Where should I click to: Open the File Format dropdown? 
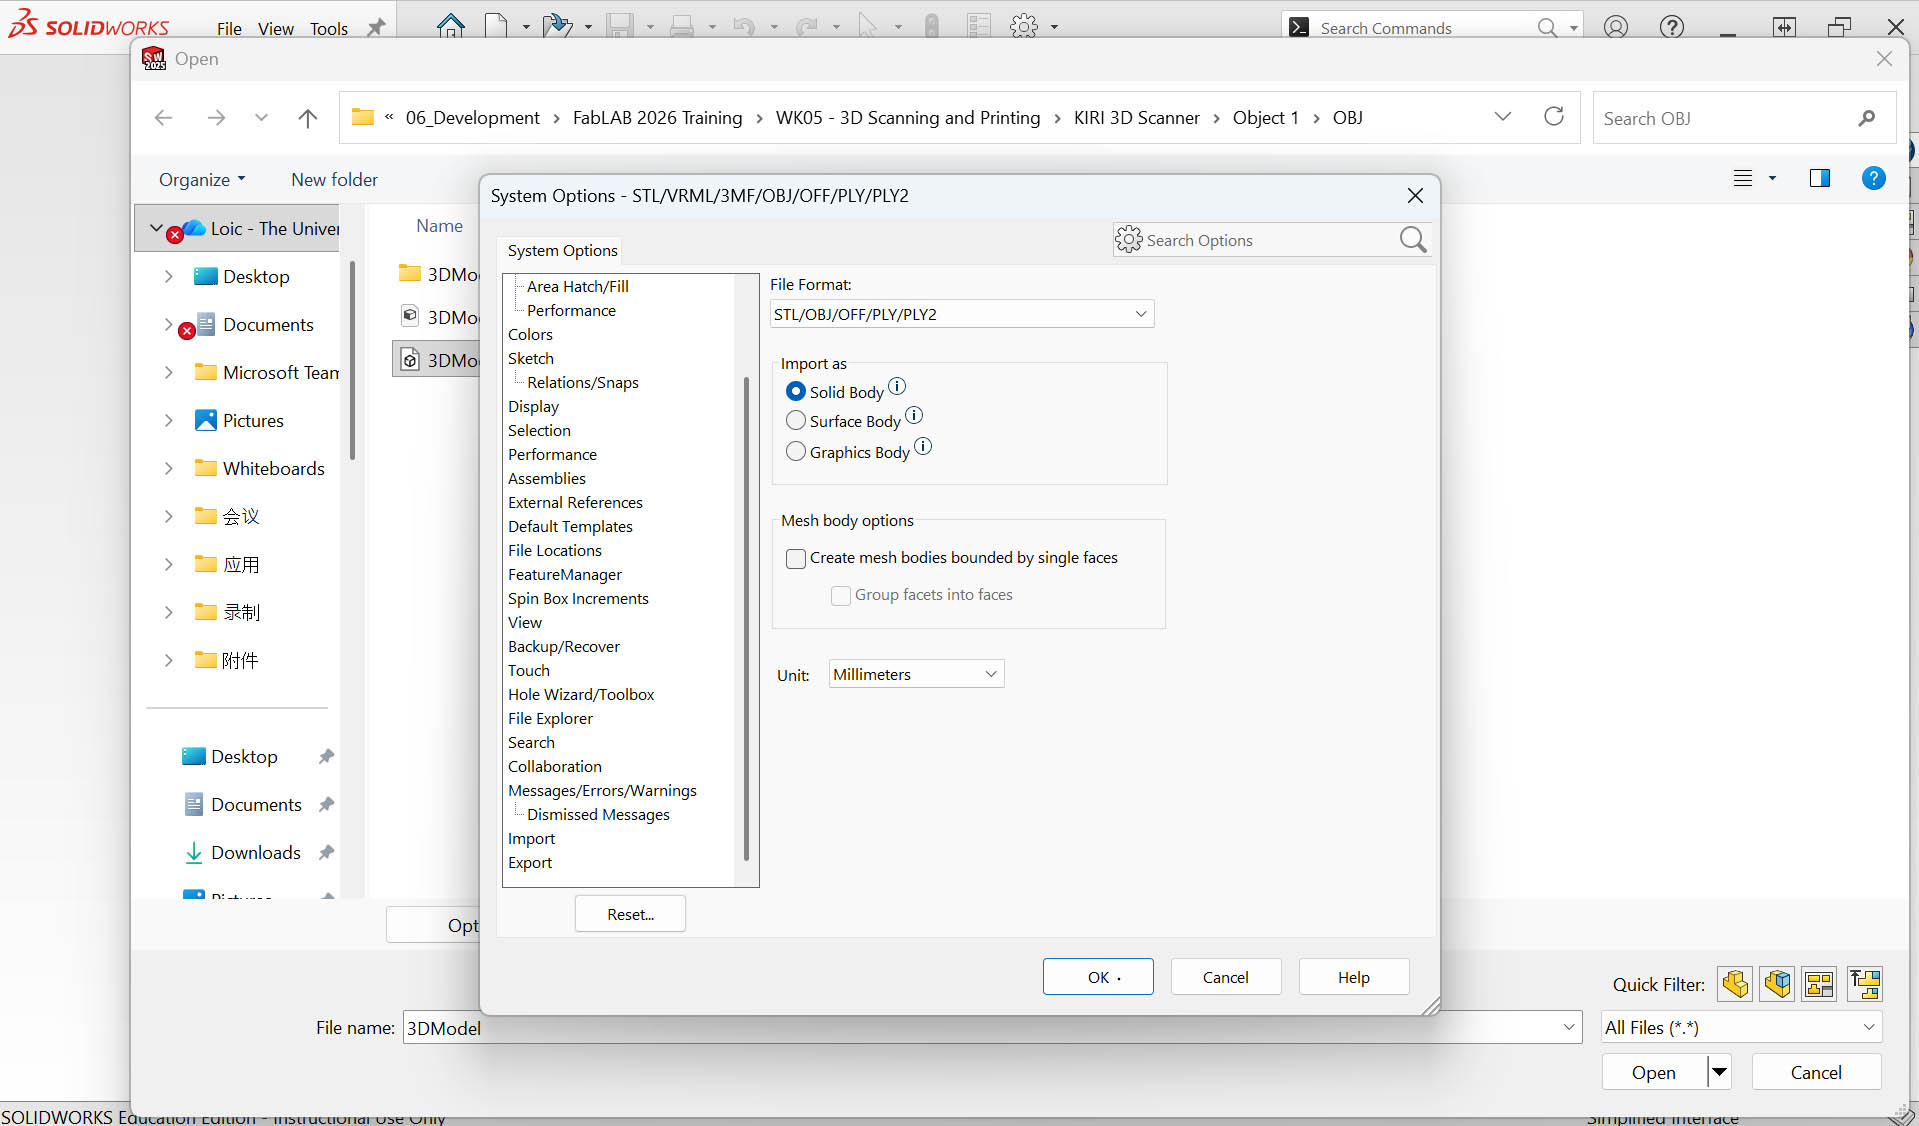click(962, 314)
